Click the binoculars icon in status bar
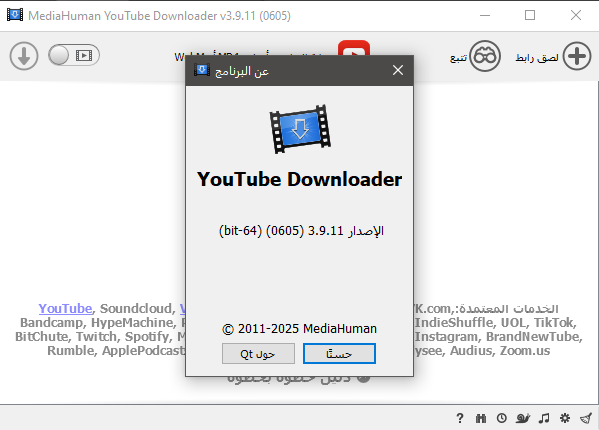The image size is (599, 430). click(x=481, y=419)
